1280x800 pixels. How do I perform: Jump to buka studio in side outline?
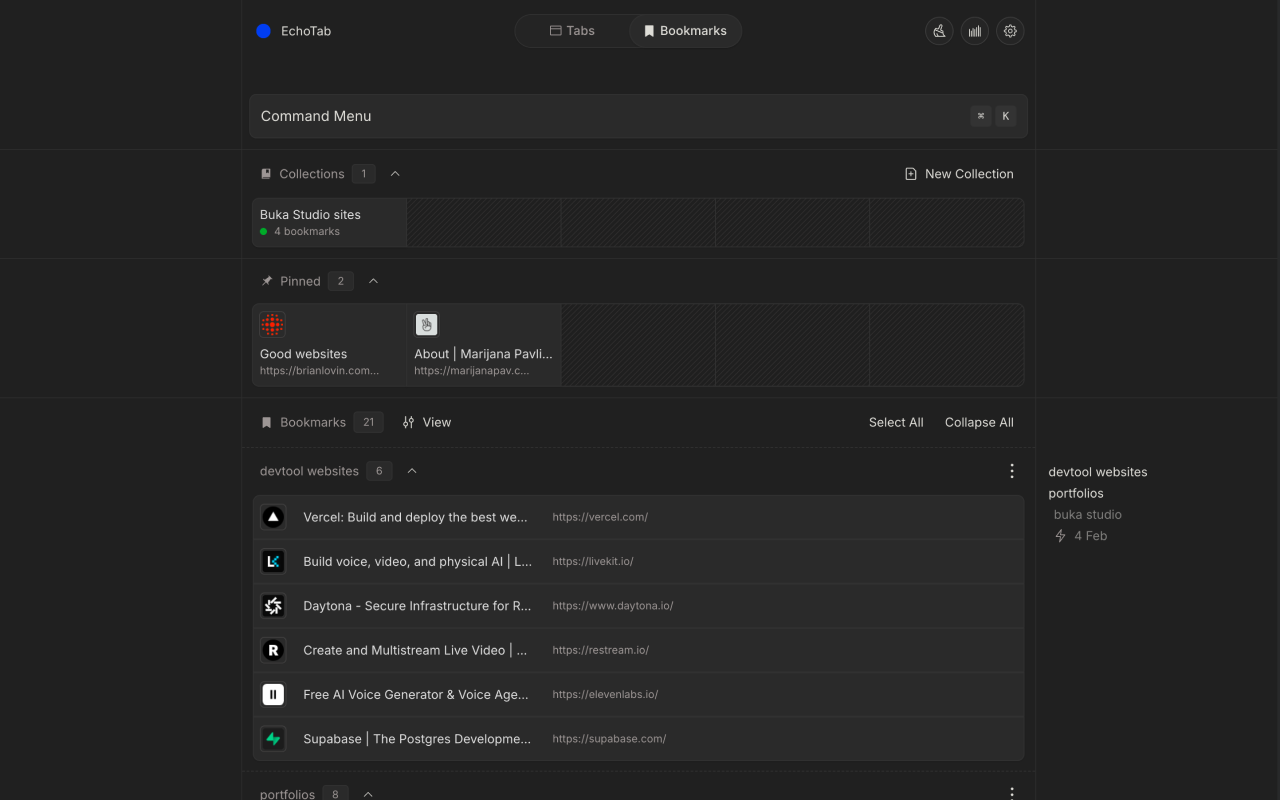[1088, 515]
